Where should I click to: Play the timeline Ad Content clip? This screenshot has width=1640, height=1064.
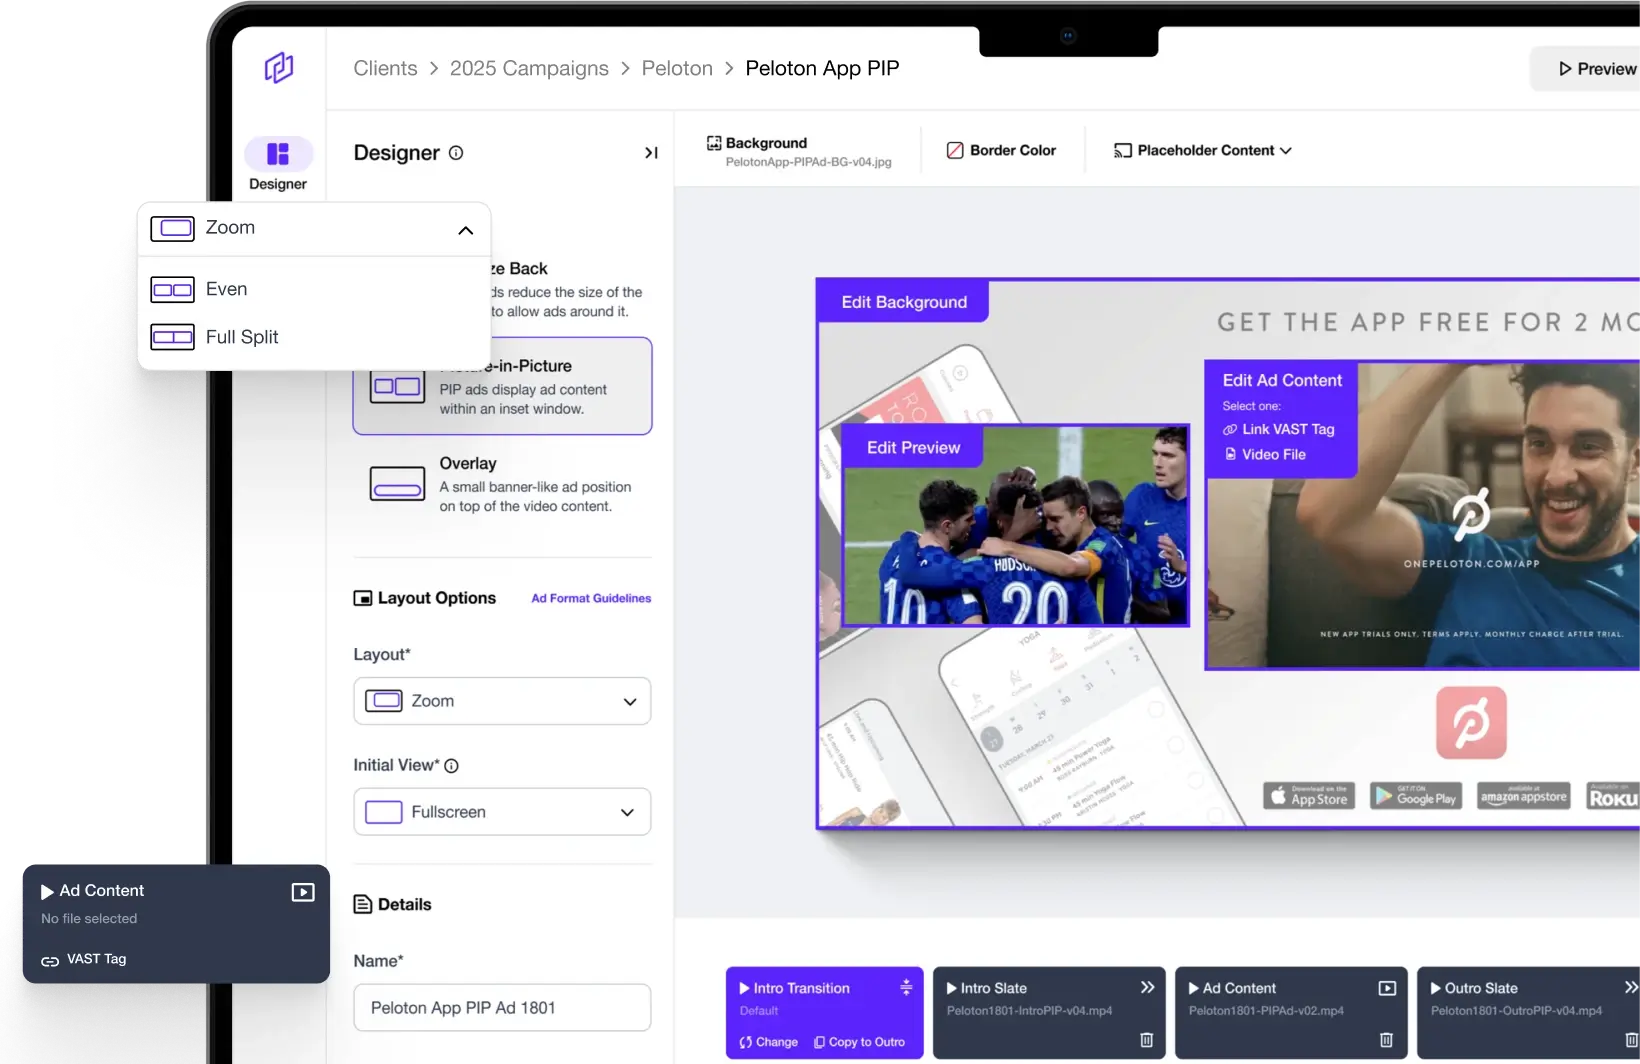tap(1194, 988)
